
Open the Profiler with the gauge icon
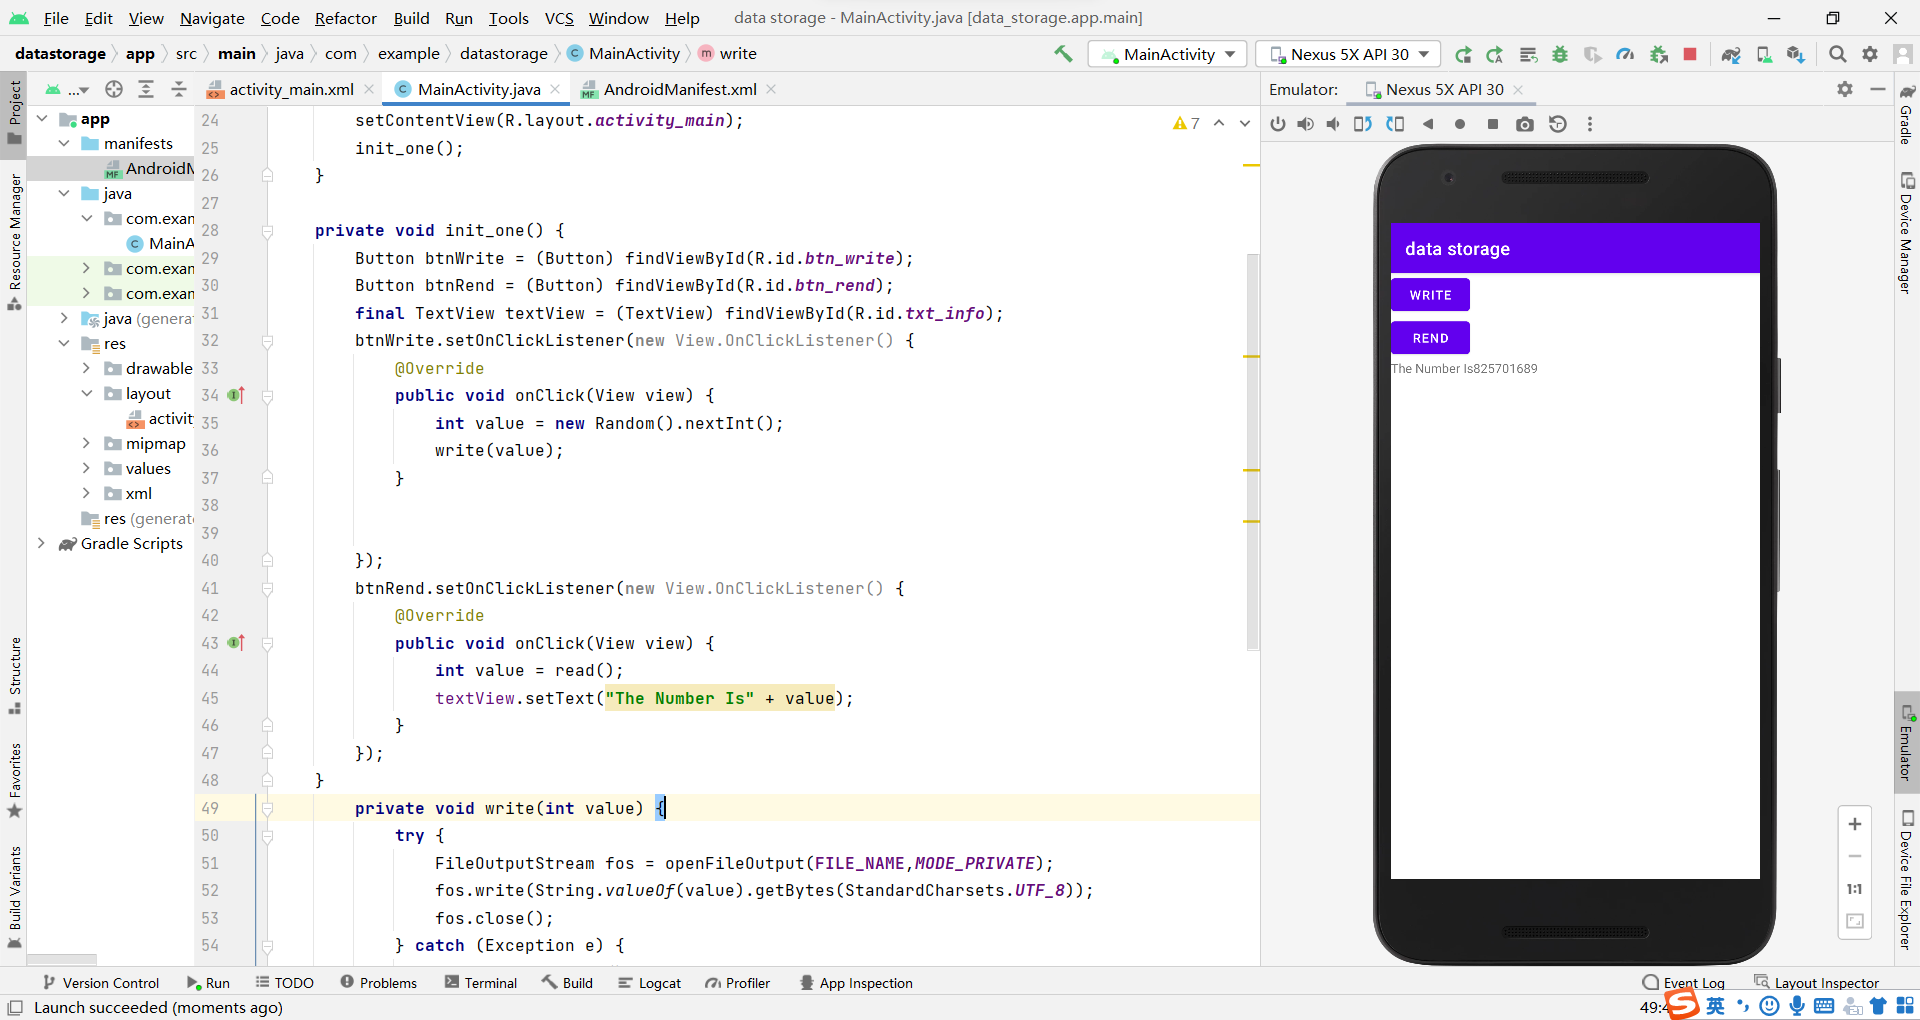point(1625,54)
